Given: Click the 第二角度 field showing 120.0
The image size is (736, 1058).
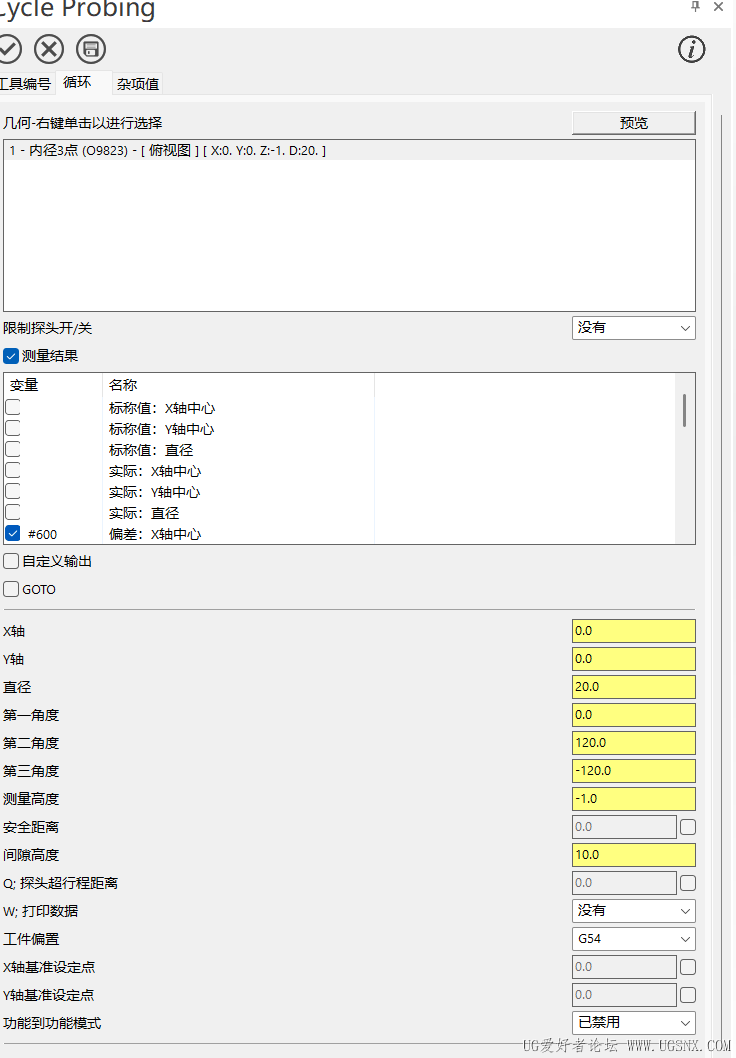Looking at the screenshot, I should pos(633,743).
